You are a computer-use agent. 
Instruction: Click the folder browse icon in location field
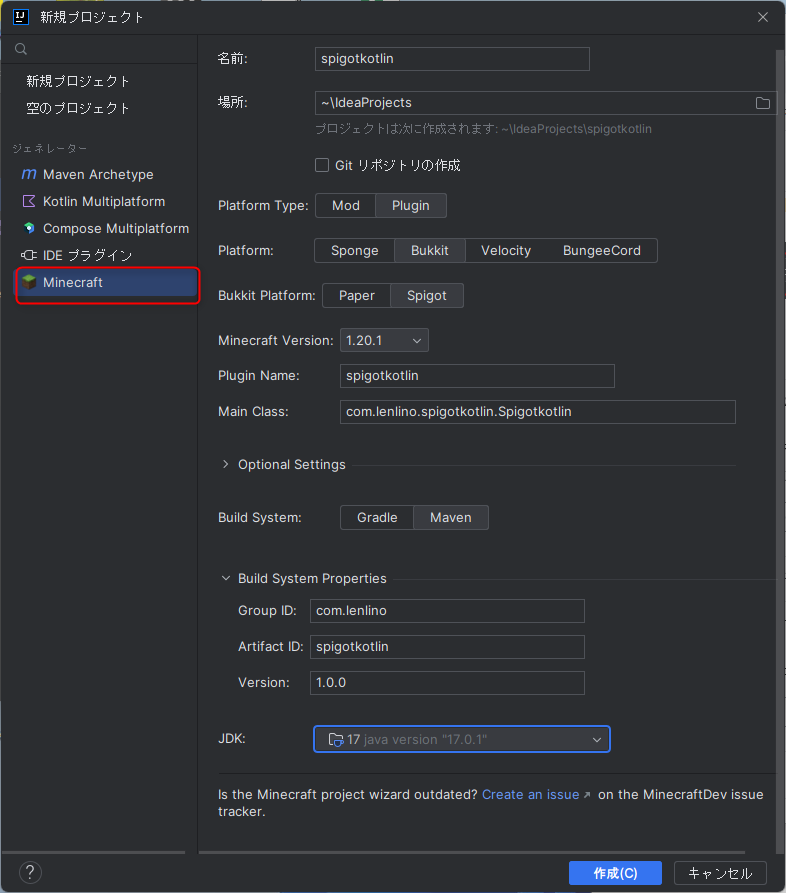tap(763, 103)
